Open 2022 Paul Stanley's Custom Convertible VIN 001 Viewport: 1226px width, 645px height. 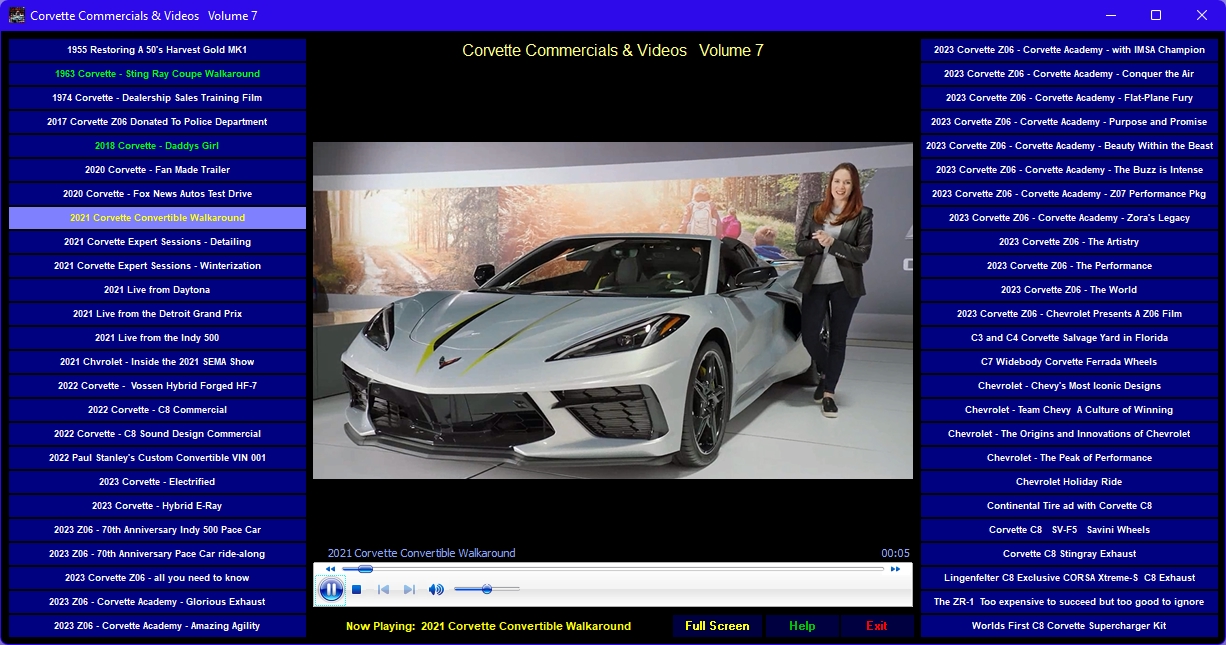[157, 458]
